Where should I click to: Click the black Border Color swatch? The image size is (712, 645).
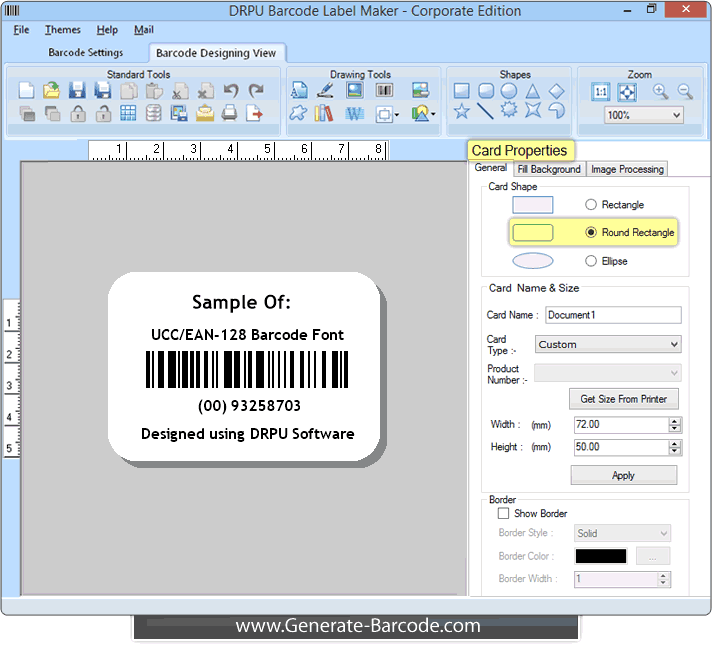[601, 556]
